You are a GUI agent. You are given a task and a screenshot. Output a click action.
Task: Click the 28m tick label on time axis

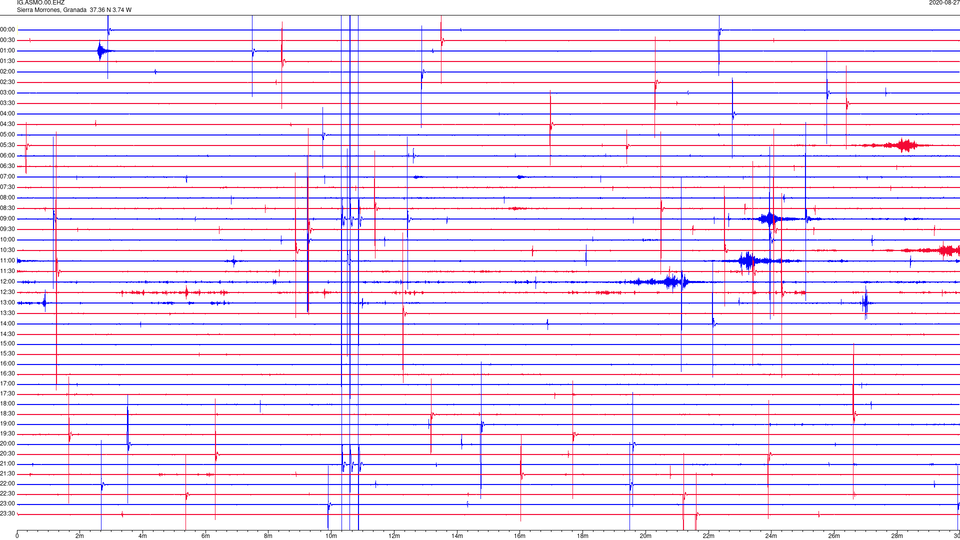click(897, 536)
